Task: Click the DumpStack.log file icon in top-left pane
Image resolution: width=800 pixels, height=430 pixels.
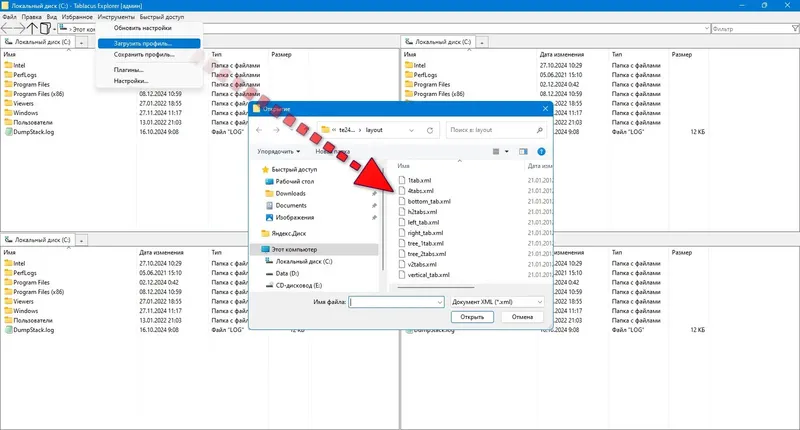Action: tap(8, 132)
